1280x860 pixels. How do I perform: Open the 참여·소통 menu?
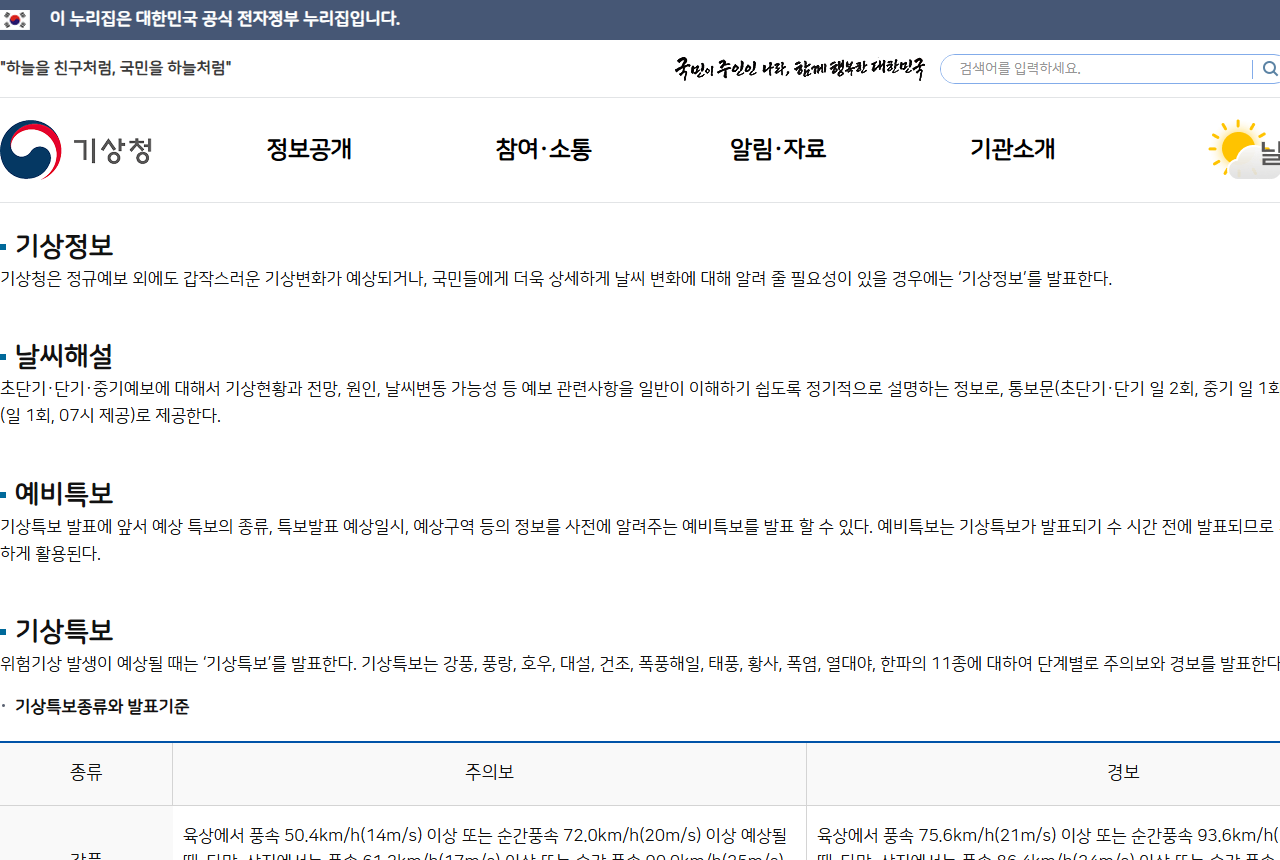pos(544,149)
